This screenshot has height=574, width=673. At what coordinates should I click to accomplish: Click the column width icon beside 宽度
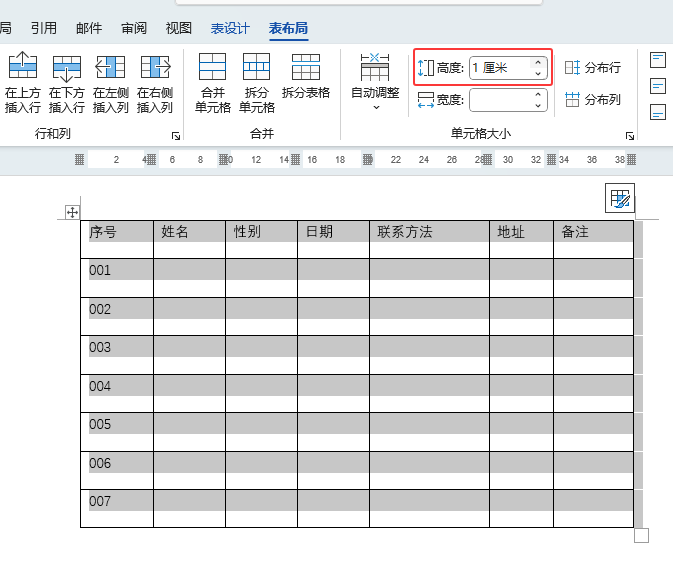pyautogui.click(x=426, y=100)
